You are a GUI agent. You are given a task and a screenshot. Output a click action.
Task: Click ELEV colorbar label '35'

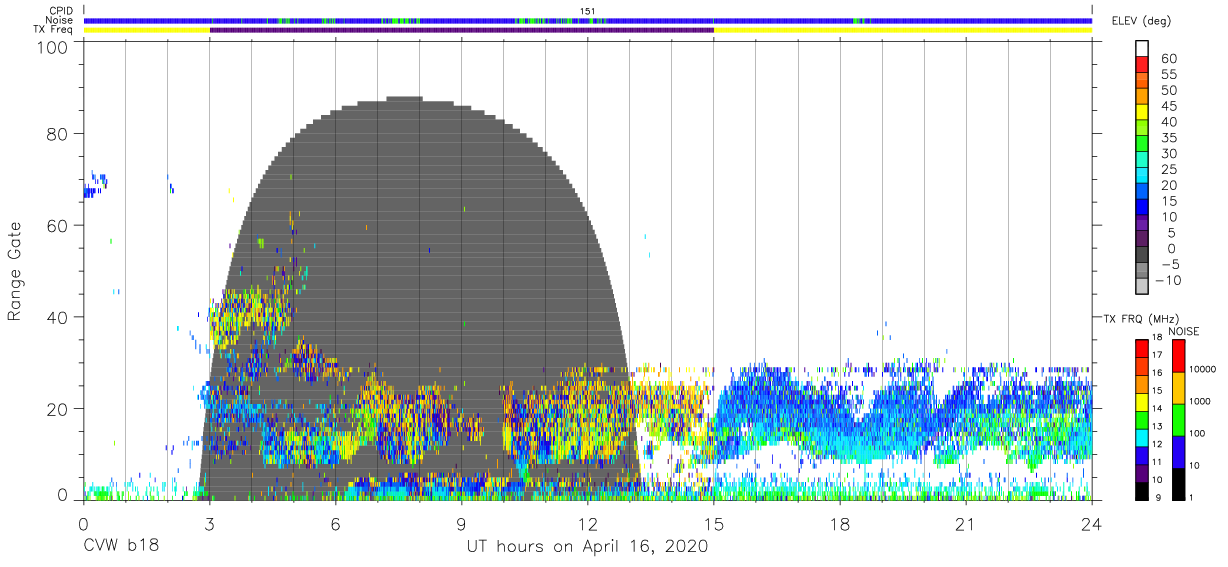point(1168,138)
